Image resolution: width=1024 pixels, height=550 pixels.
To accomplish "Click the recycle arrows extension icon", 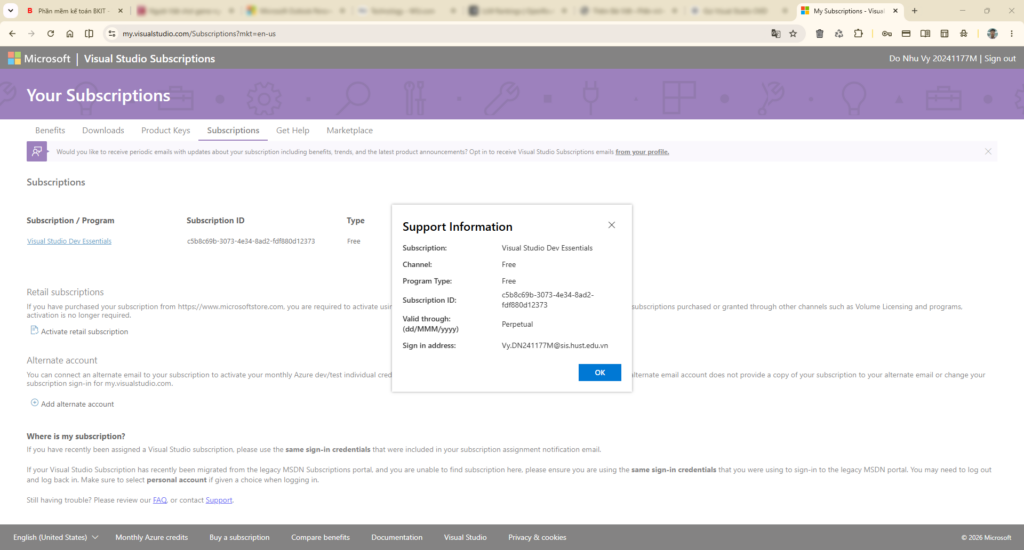I will (839, 33).
